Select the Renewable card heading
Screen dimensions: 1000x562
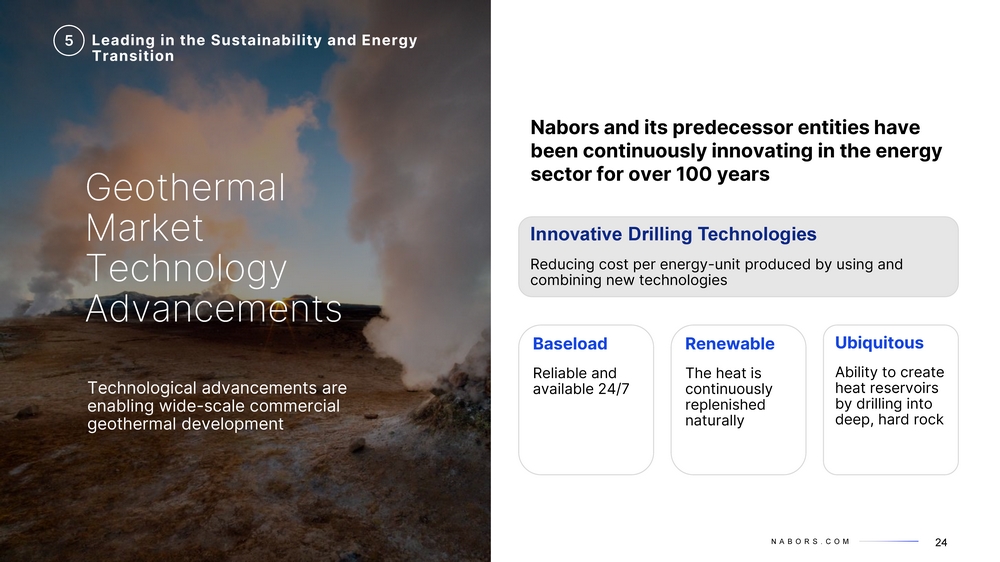730,344
